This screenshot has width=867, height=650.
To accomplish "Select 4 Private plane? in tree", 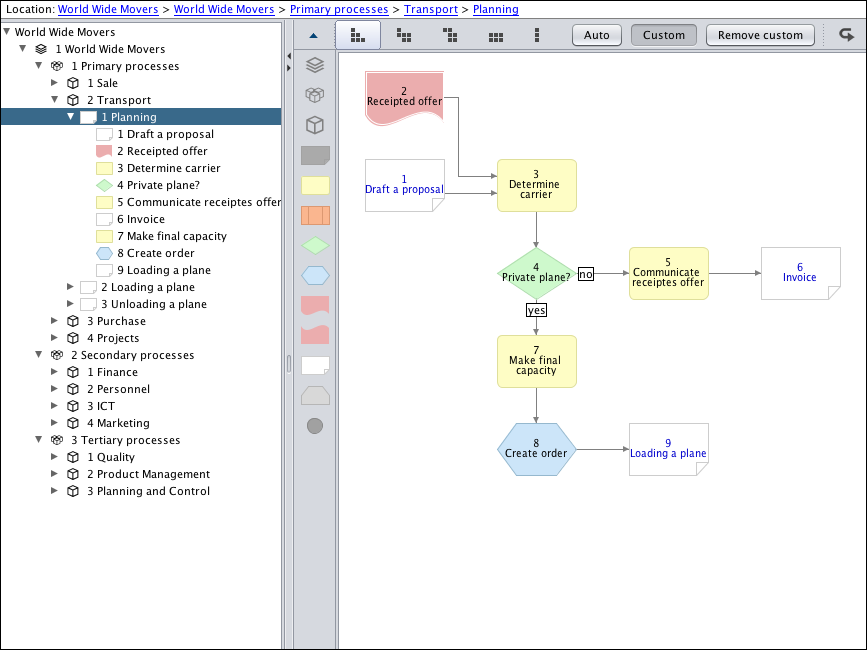I will 148,185.
